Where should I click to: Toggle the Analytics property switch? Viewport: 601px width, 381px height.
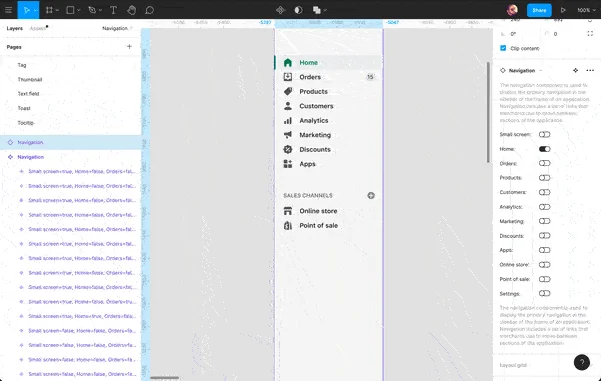544,207
